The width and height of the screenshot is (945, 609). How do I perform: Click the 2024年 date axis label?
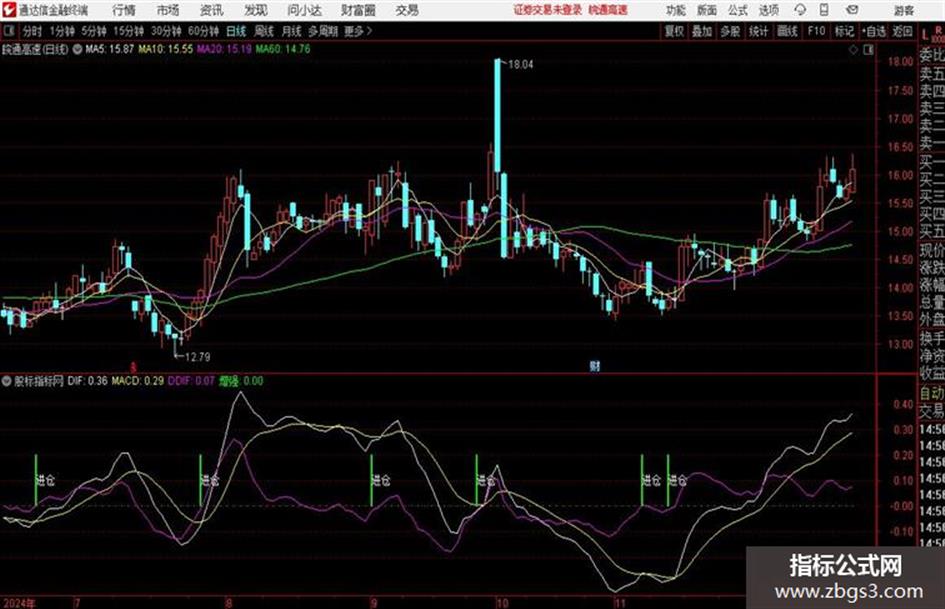20,603
